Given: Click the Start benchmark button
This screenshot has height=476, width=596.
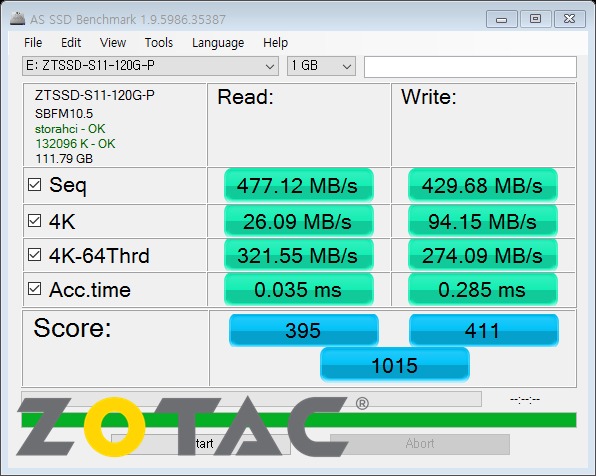Looking at the screenshot, I should tap(201, 444).
